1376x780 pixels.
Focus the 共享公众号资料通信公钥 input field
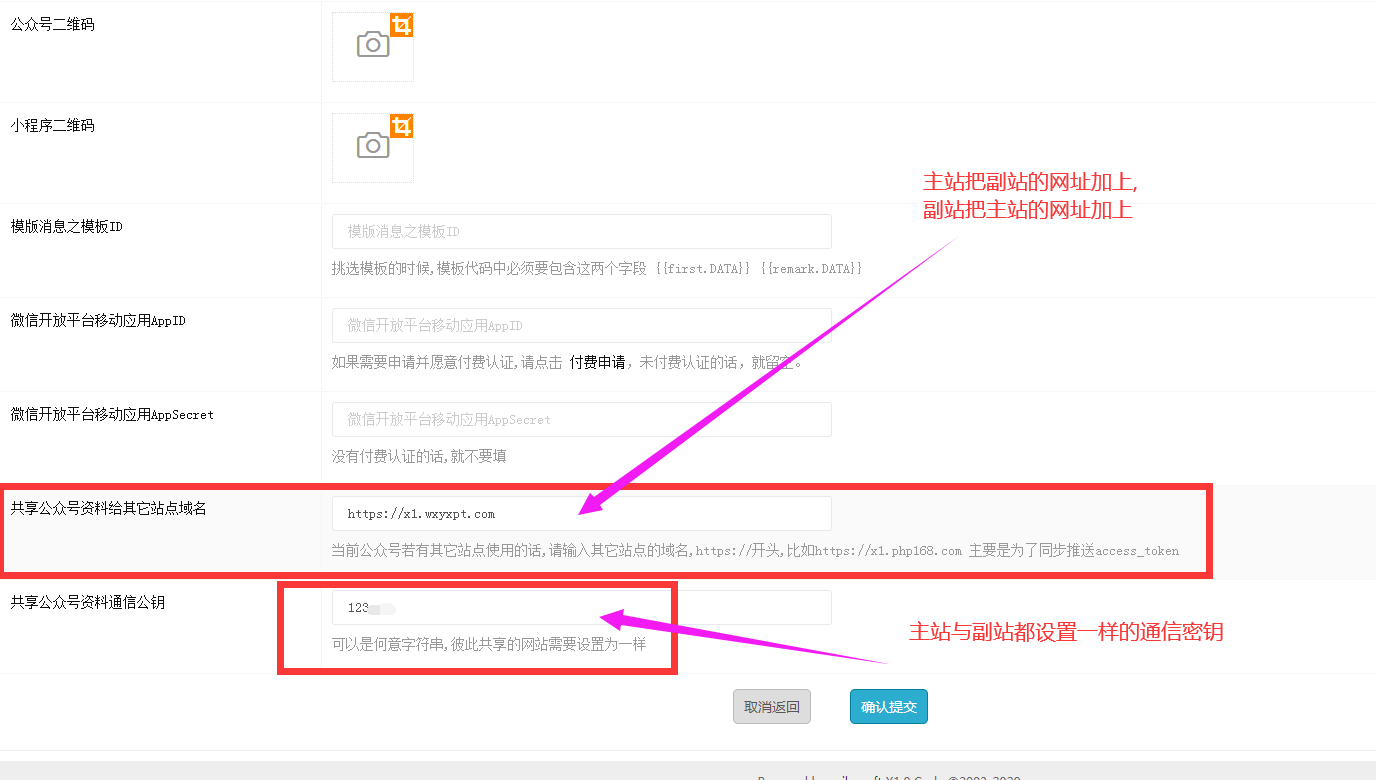[x=581, y=608]
